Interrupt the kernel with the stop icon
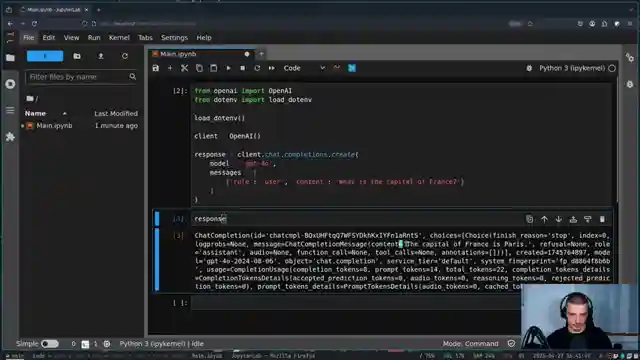Screen dimensions: 640x360 [x=242, y=68]
